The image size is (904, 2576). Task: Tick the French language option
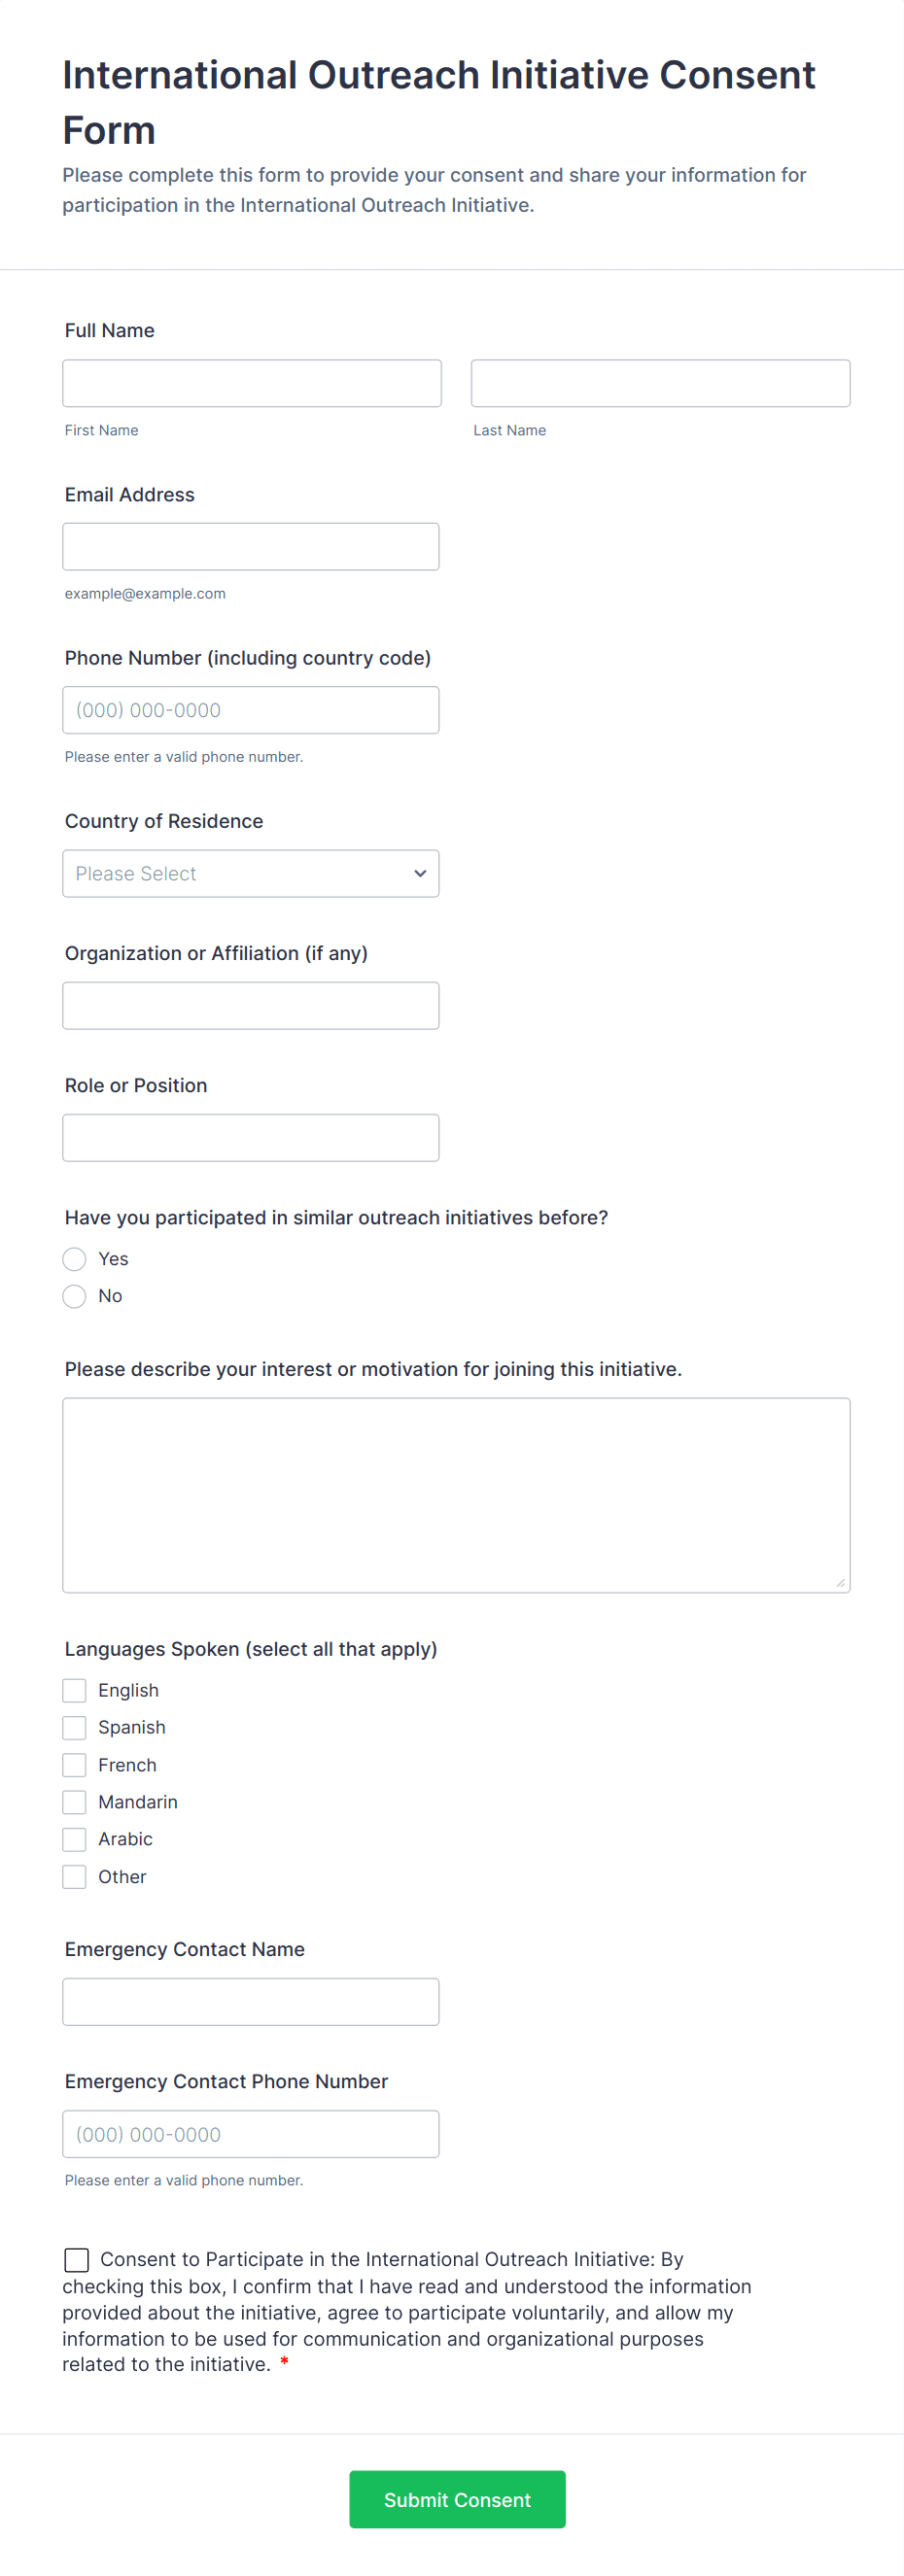point(75,1766)
